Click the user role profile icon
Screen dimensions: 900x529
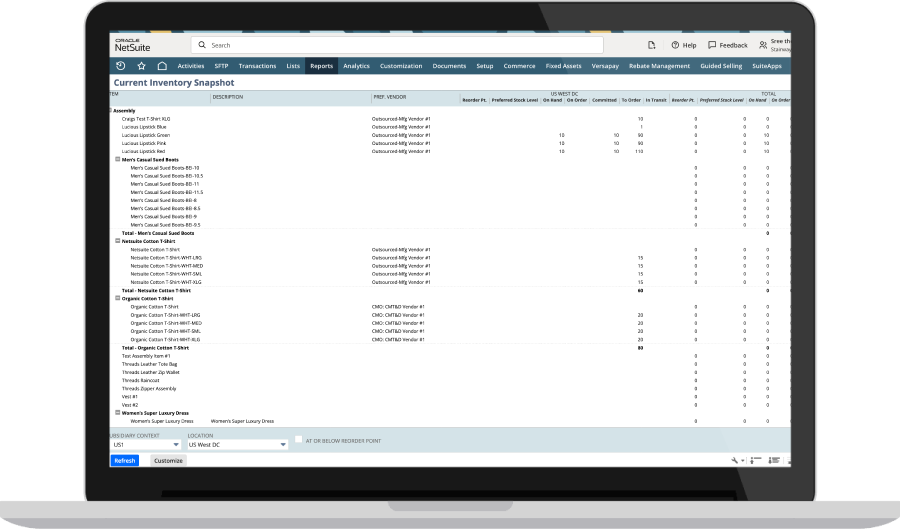point(764,45)
